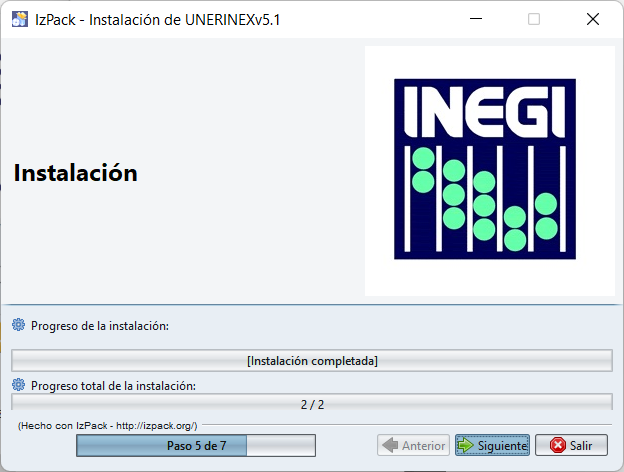Screen dimensions: 624x472
Task: Click the IzPack installer icon in title bar
Action: coord(20,19)
